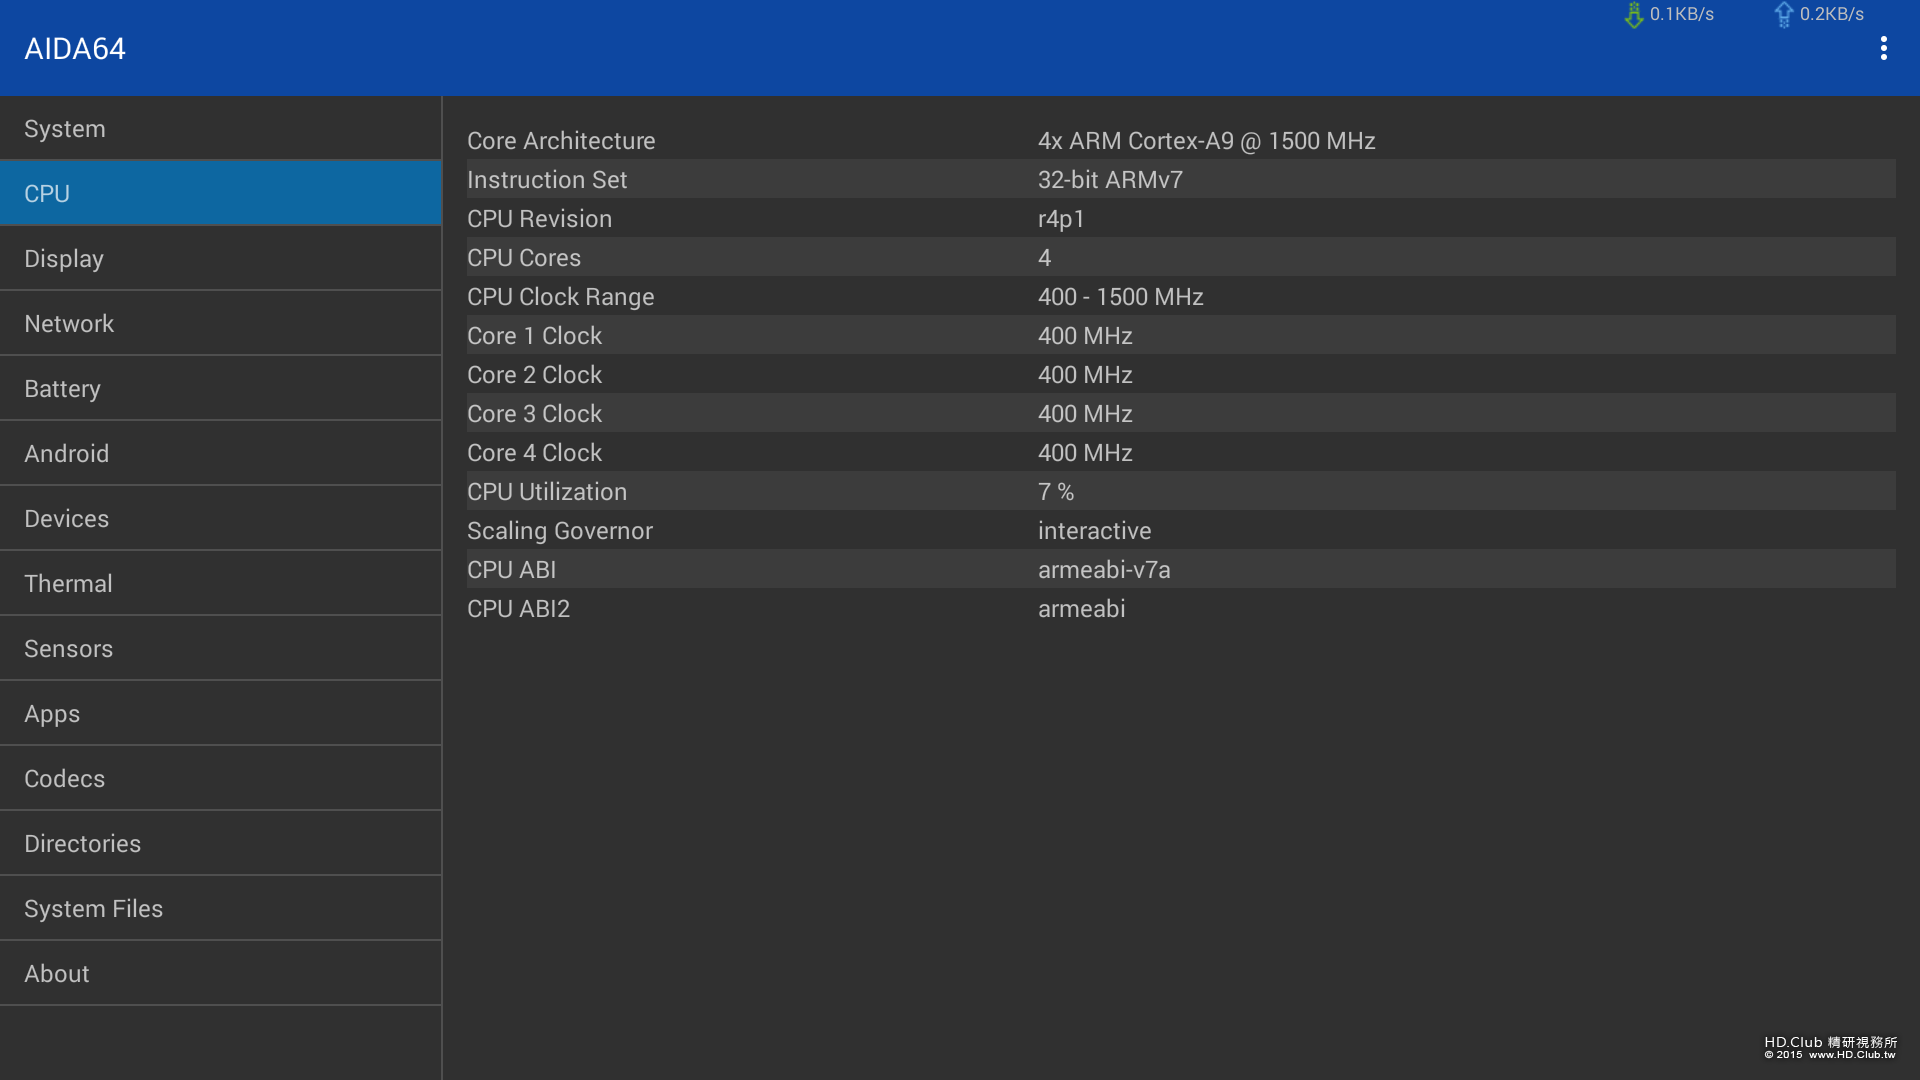
Task: Click the download speed arrow indicator
Action: pyautogui.click(x=1634, y=15)
